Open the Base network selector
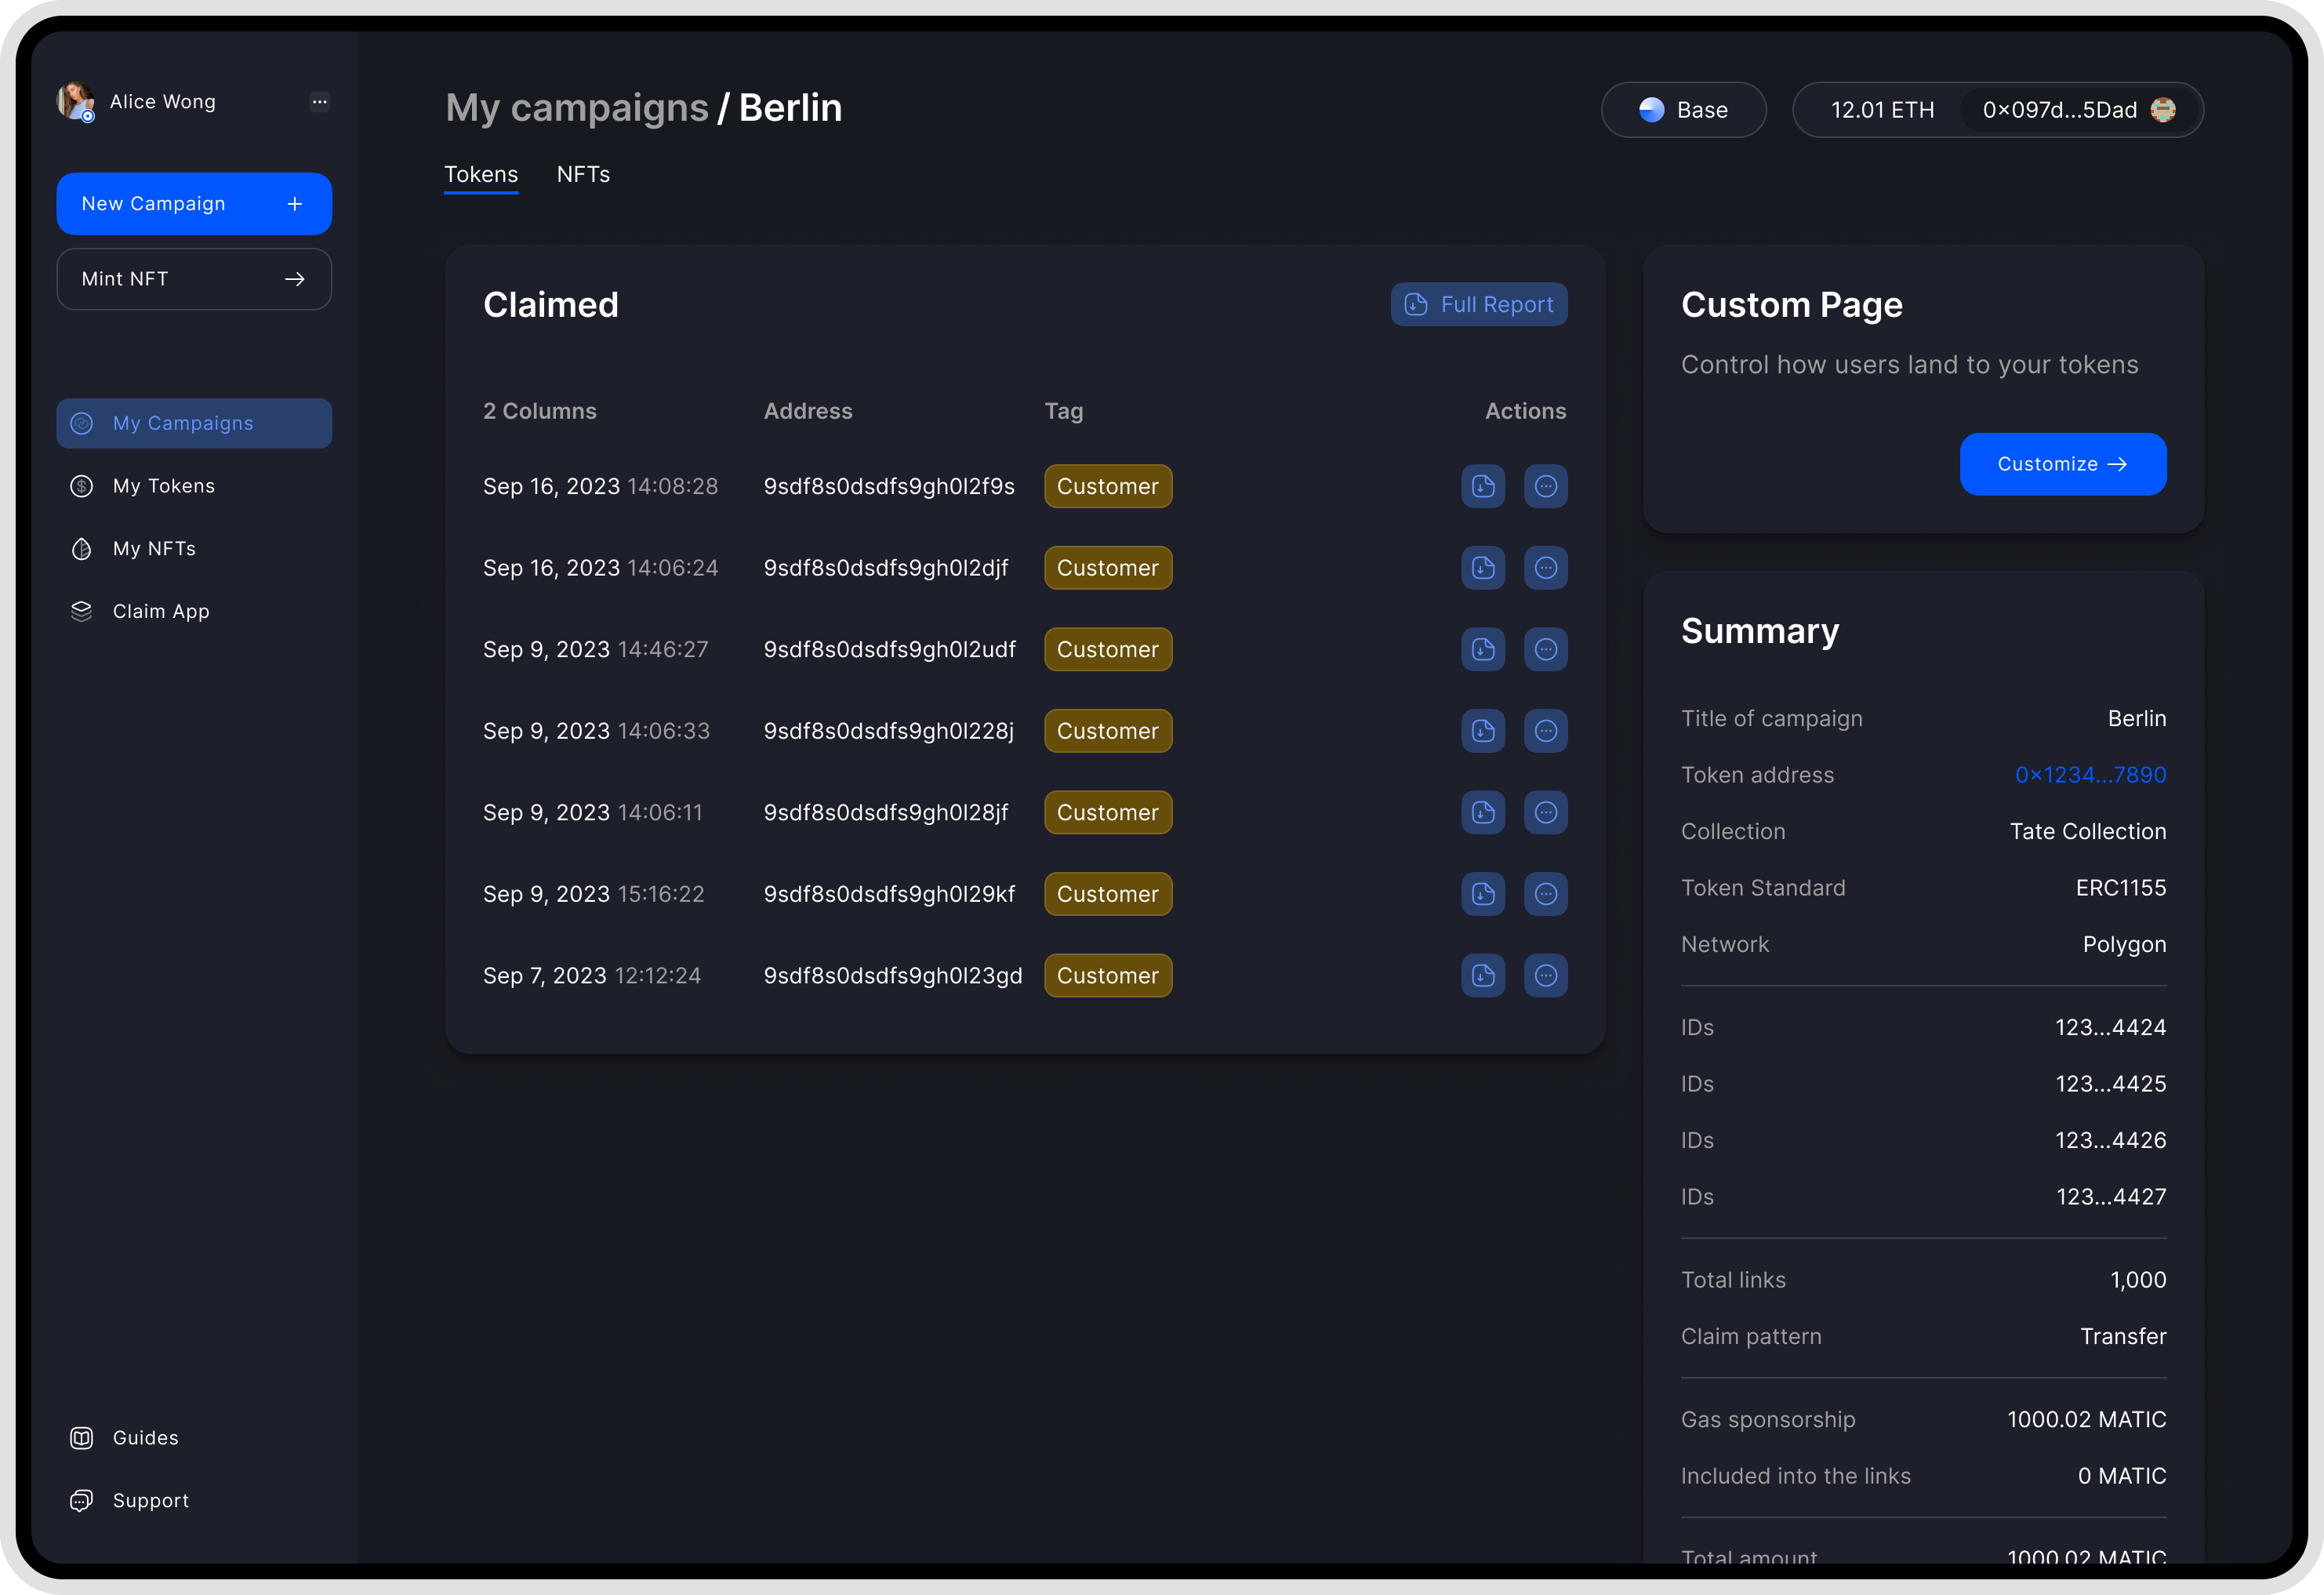Image resolution: width=2324 pixels, height=1595 pixels. (x=1683, y=110)
